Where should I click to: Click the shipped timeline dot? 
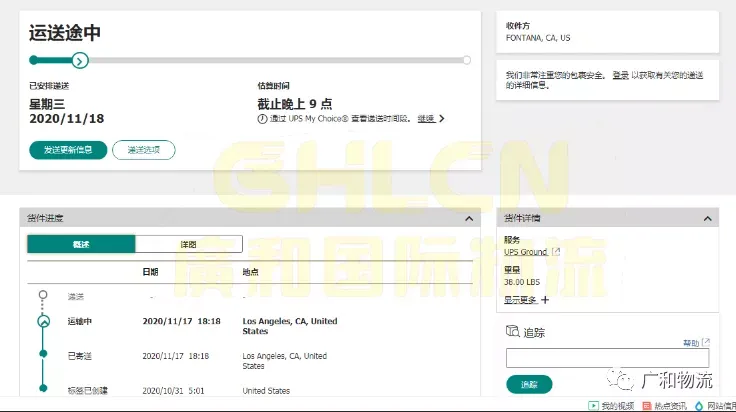coord(43,354)
